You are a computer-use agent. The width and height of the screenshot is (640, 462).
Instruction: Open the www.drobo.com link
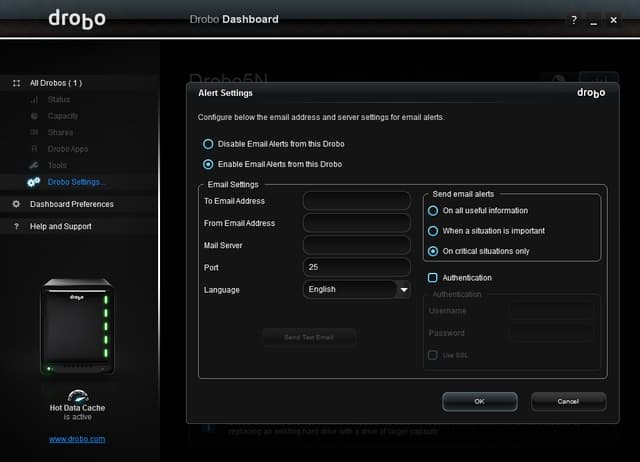click(77, 439)
